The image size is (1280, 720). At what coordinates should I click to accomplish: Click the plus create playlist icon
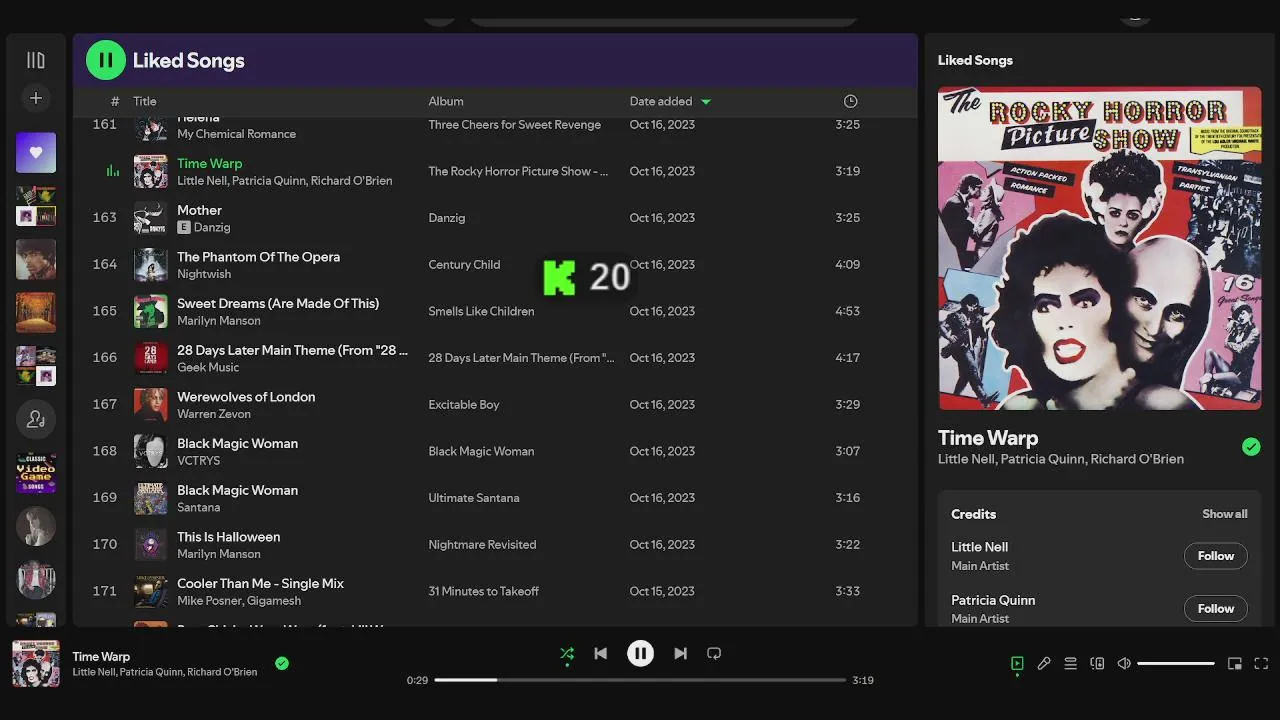pyautogui.click(x=36, y=98)
